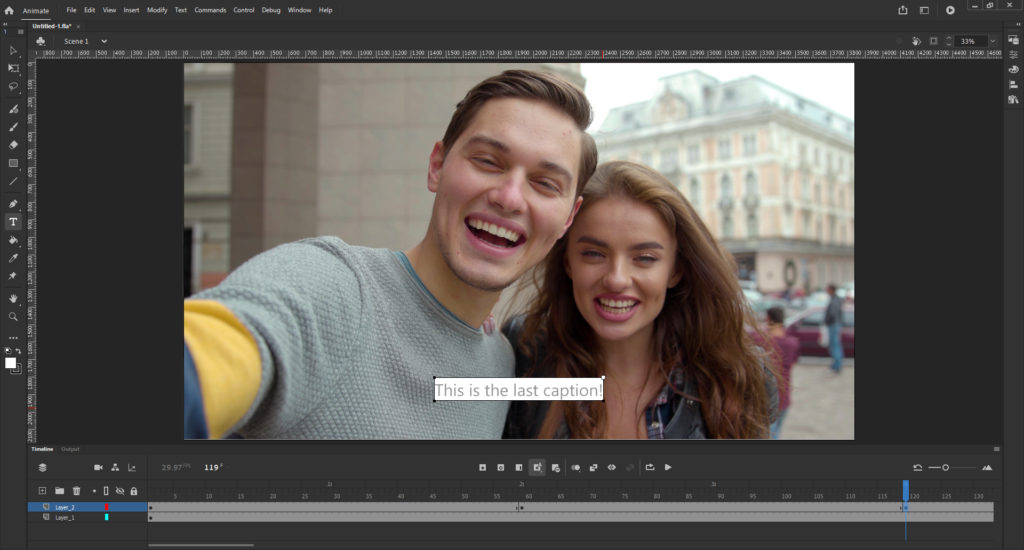Open the Modify menu
Viewport: 1024px width, 550px height.
[x=157, y=10]
